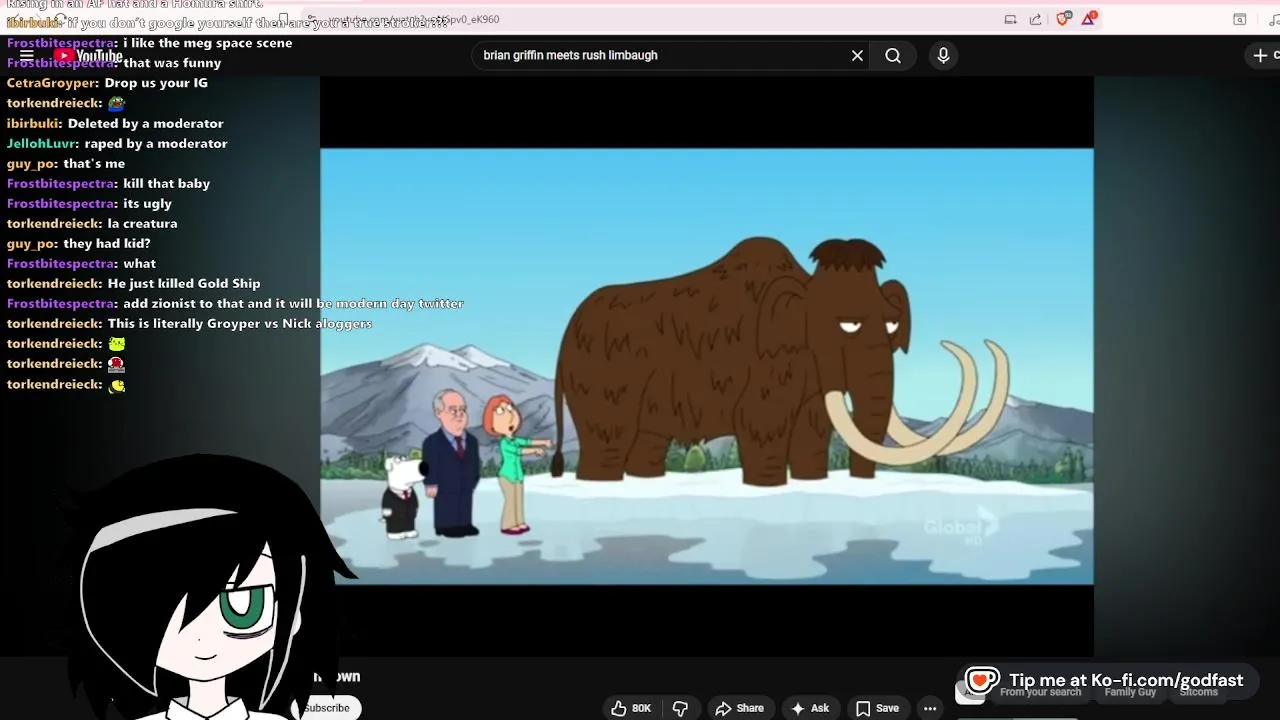Click the Create plus button
Viewport: 1280px width, 720px height.
tap(1262, 56)
